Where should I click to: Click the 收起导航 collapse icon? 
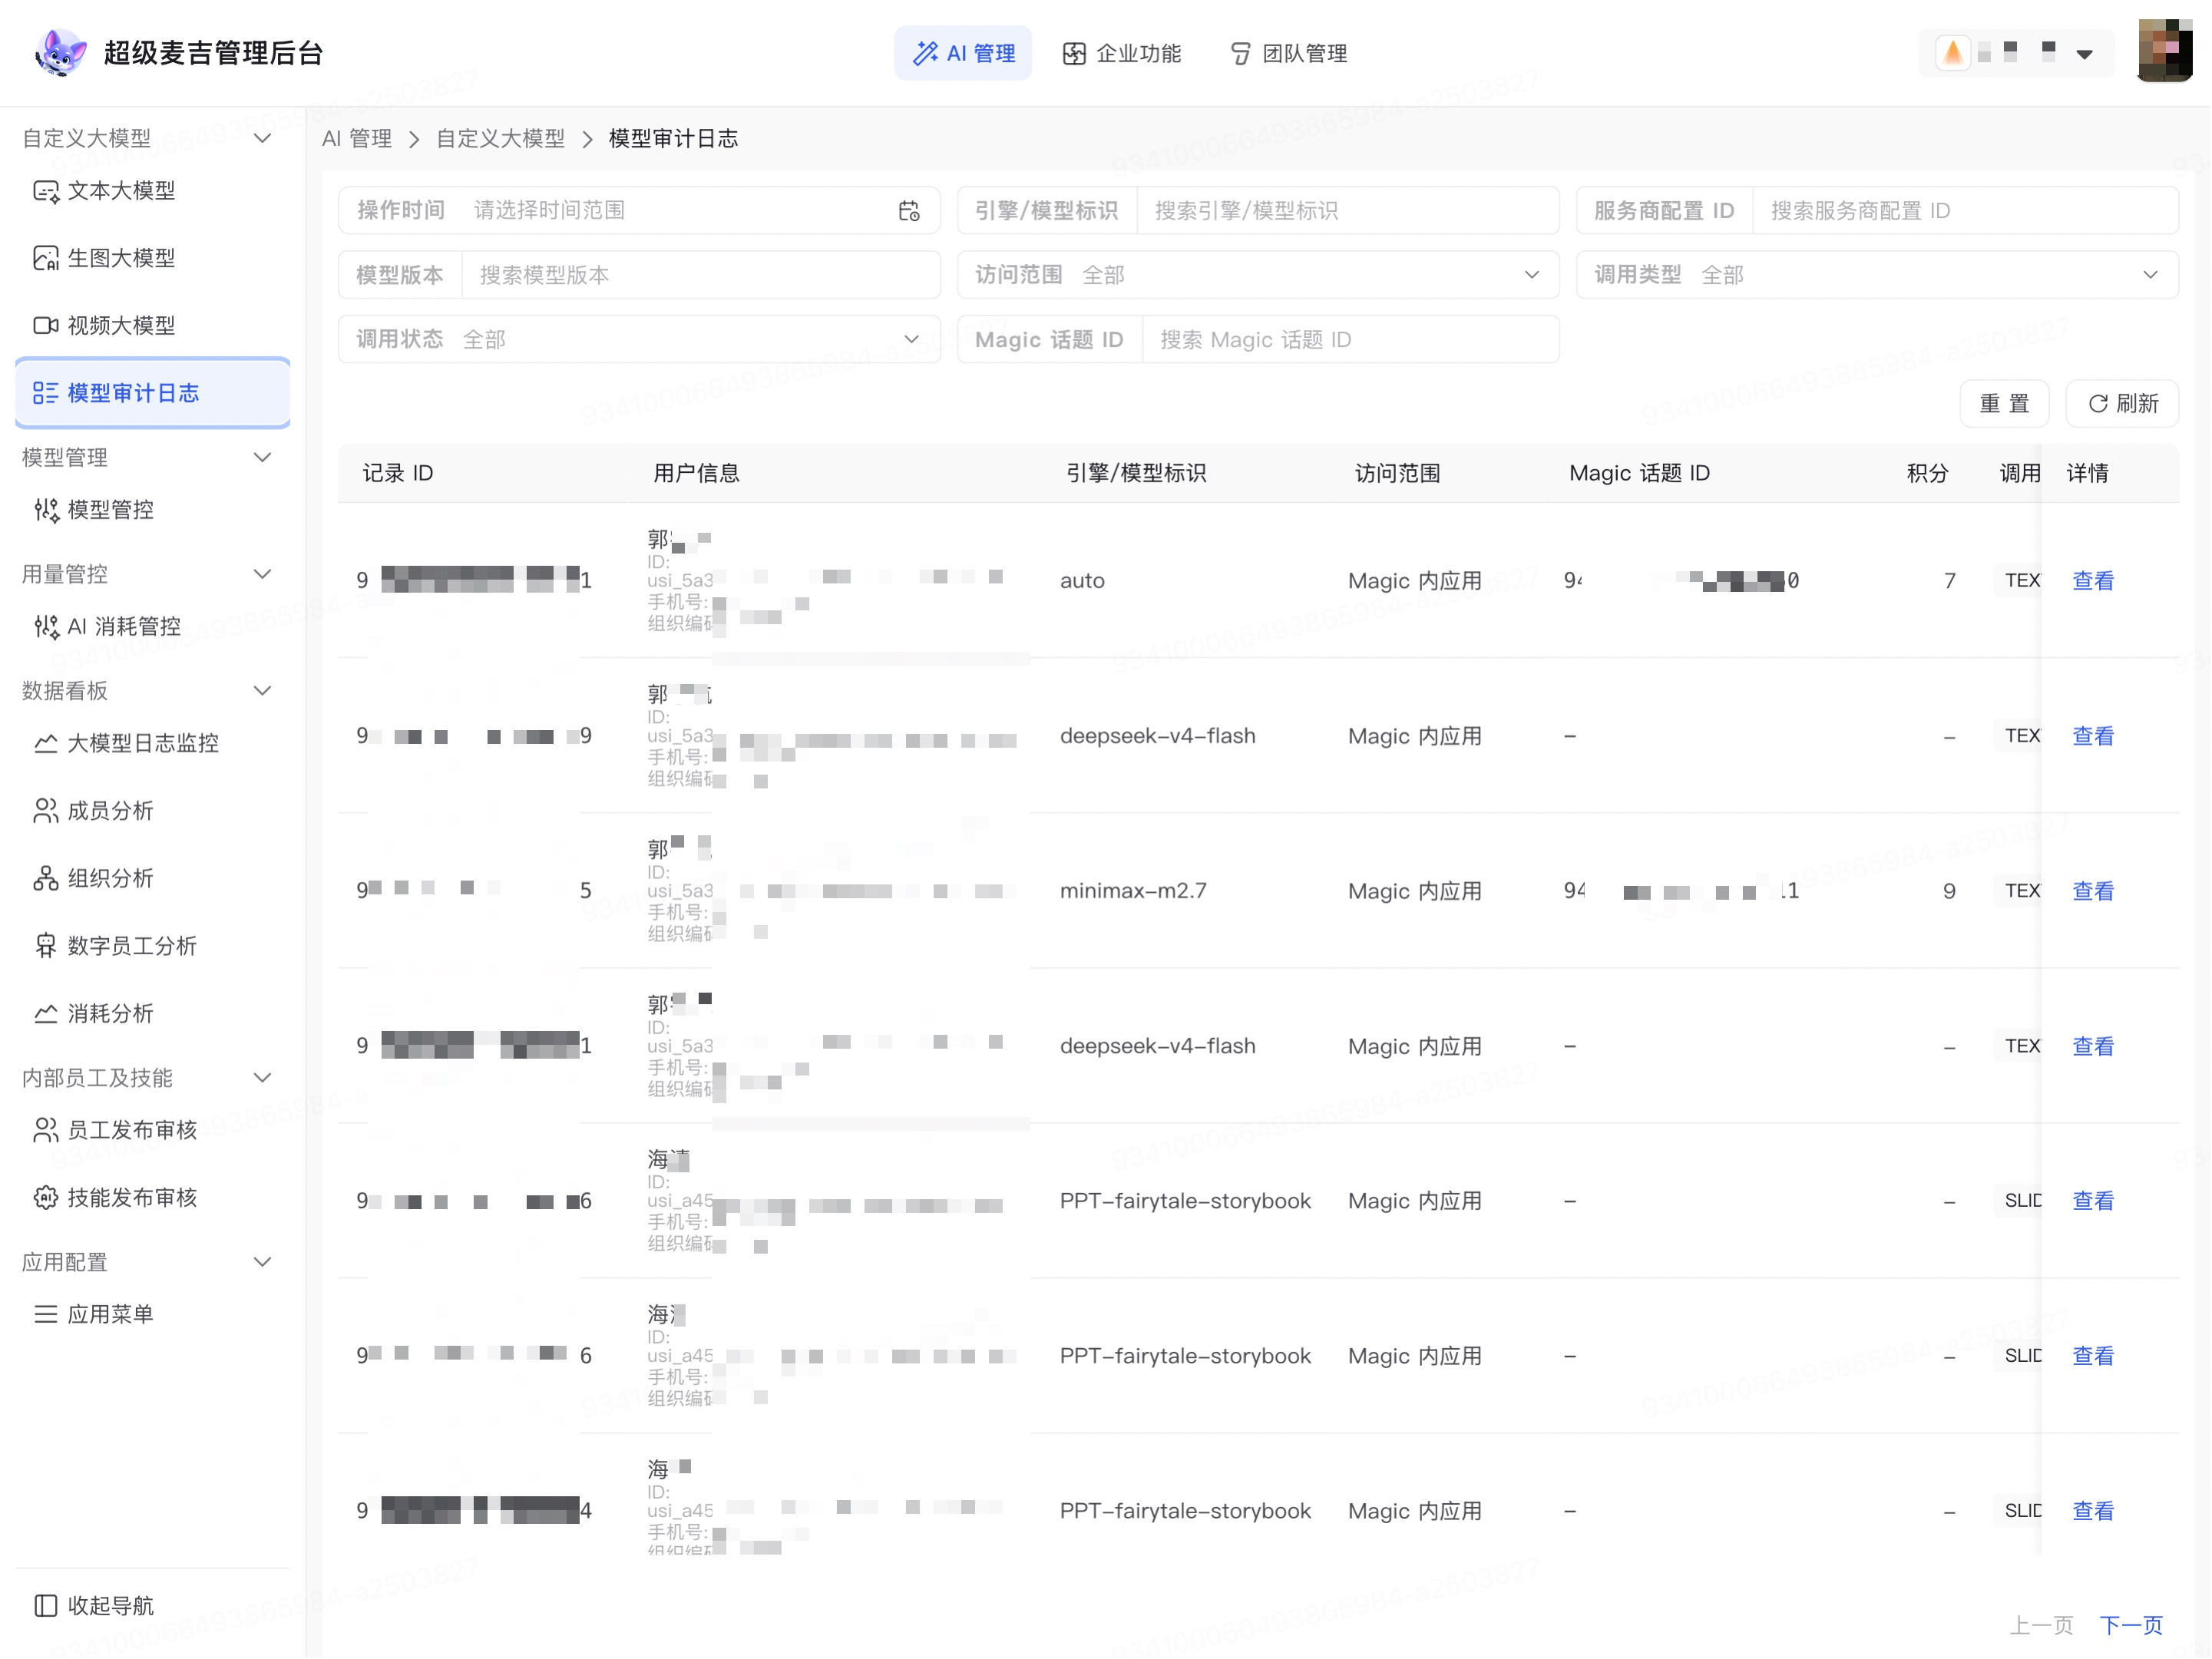click(x=46, y=1606)
